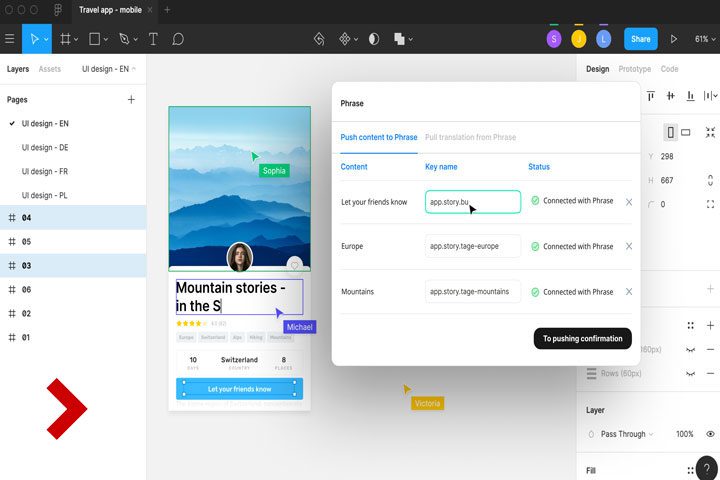This screenshot has width=720, height=480.
Task: Click the Create component icon
Action: click(x=344, y=39)
